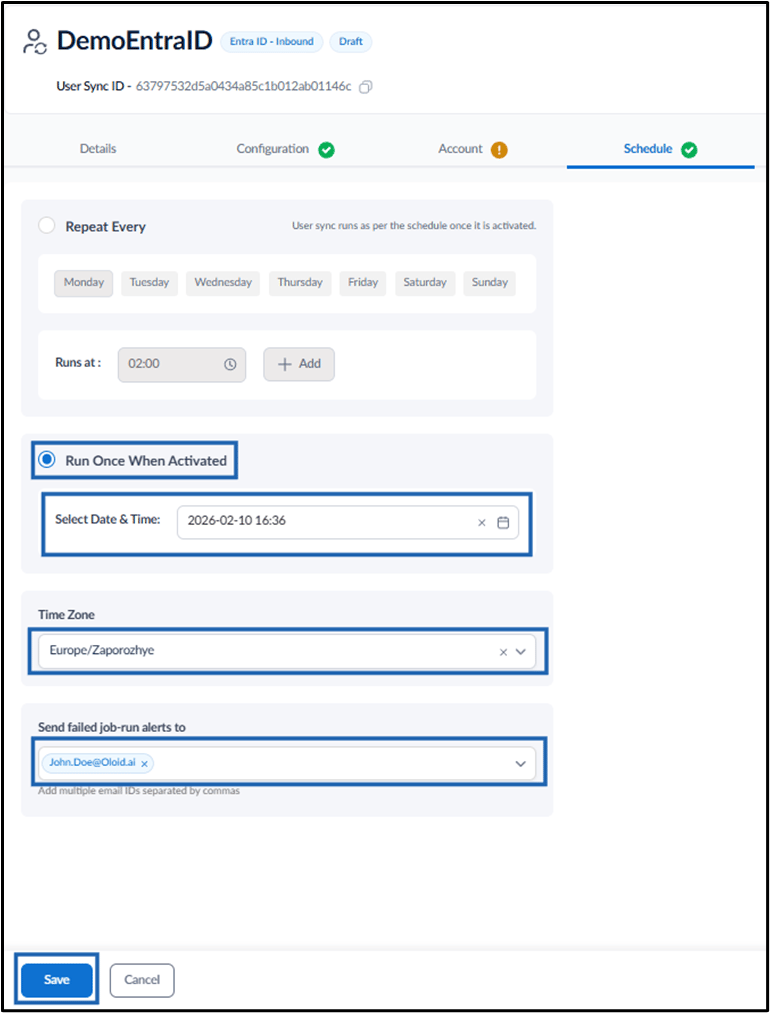Select Run Once When Activated radio
Image resolution: width=770 pixels, height=1013 pixels.
click(47, 459)
